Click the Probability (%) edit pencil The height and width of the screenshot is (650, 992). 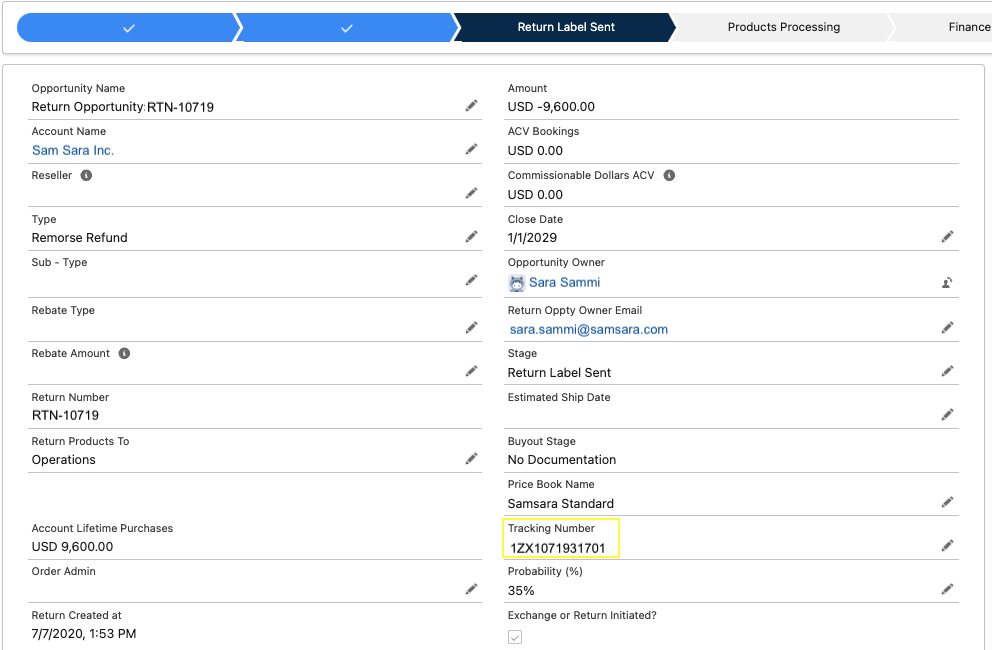point(947,589)
